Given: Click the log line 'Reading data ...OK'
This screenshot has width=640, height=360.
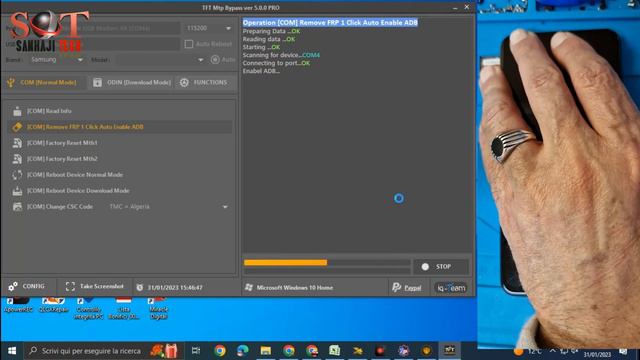Looking at the screenshot, I should tap(269, 39).
